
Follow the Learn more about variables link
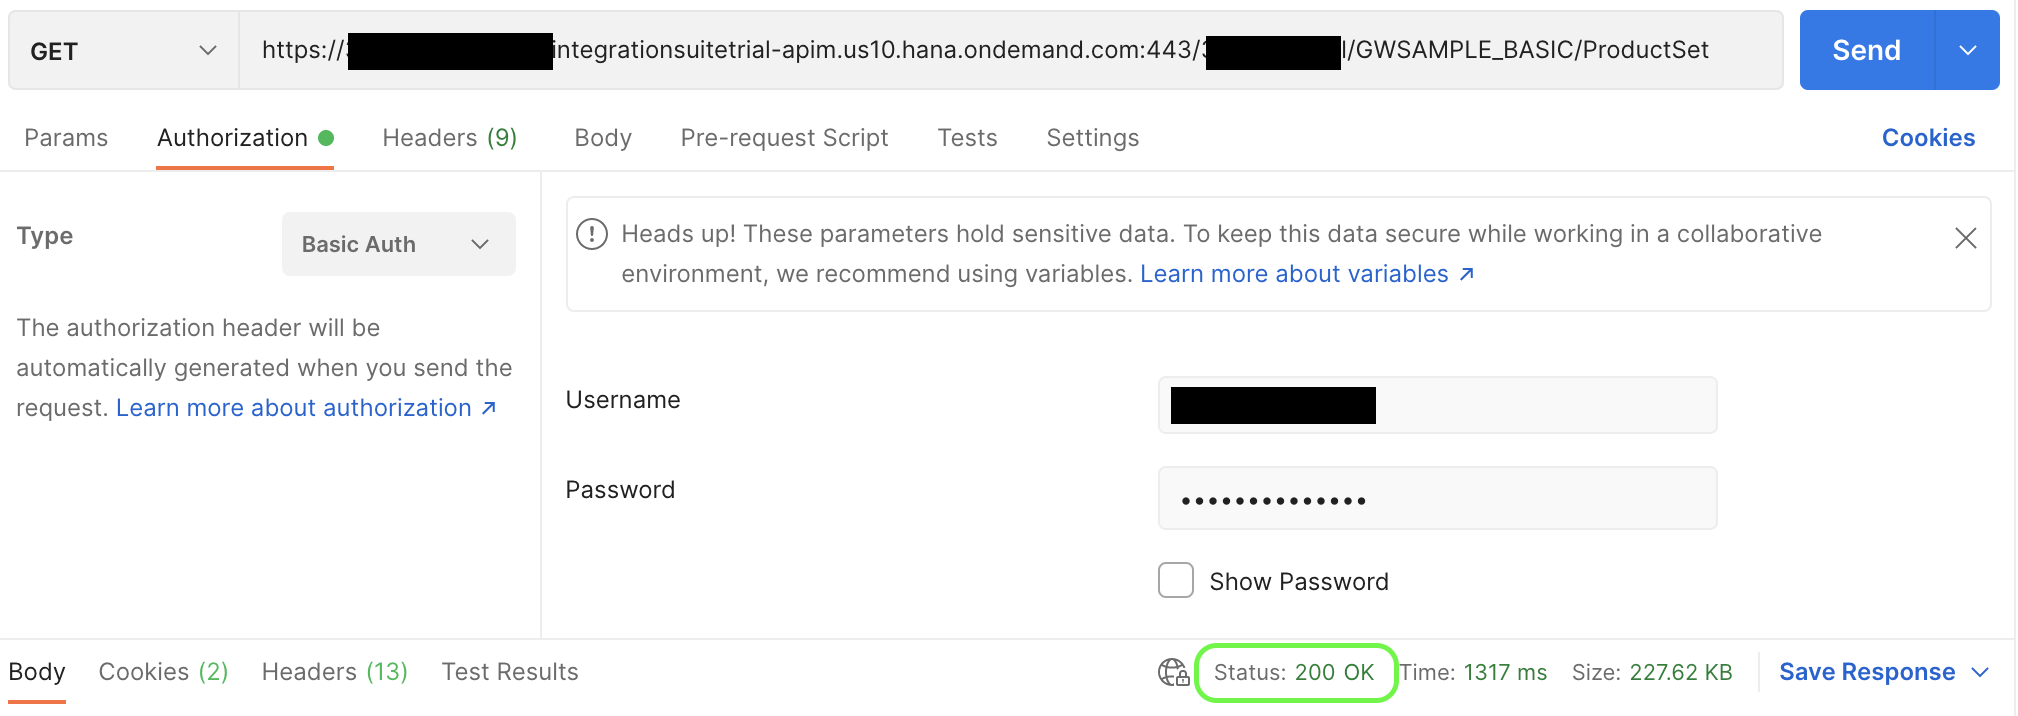[1306, 274]
